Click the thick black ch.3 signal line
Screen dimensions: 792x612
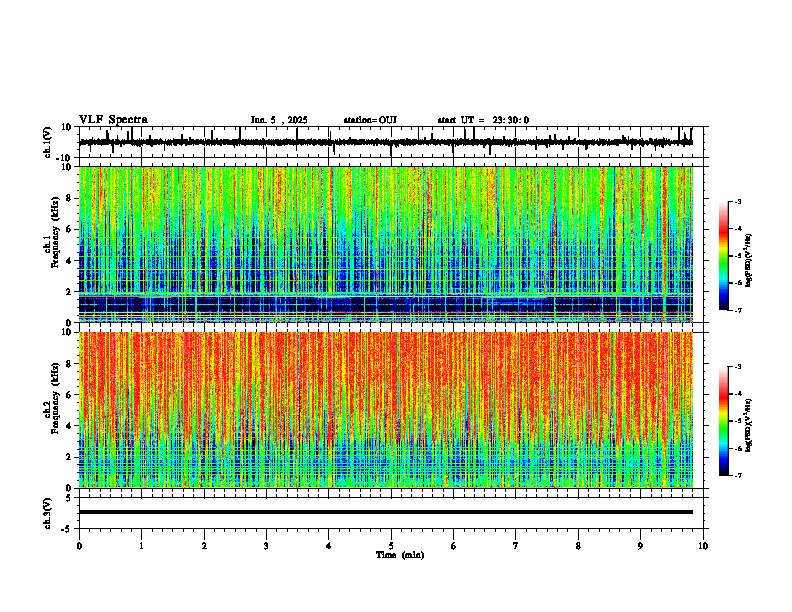coord(386,512)
